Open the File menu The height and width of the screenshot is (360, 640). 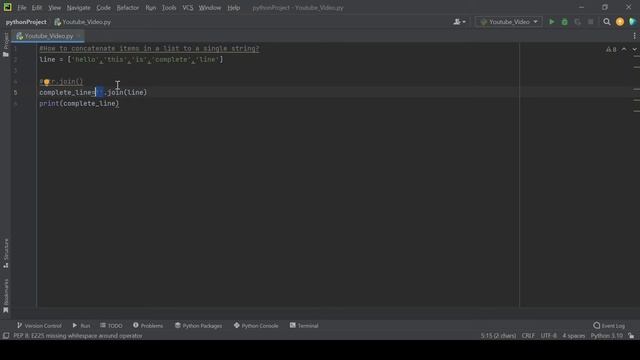click(x=22, y=8)
